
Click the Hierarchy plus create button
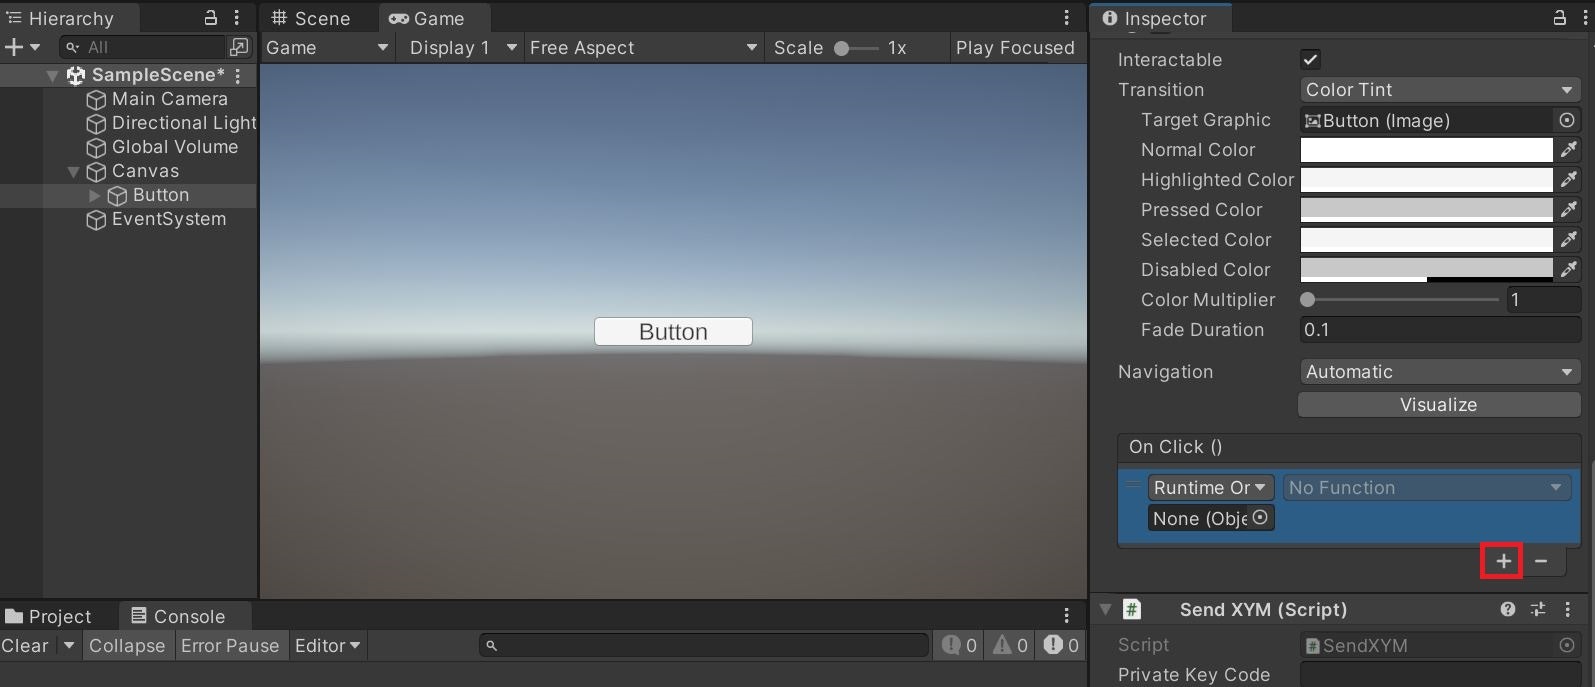pyautogui.click(x=14, y=47)
